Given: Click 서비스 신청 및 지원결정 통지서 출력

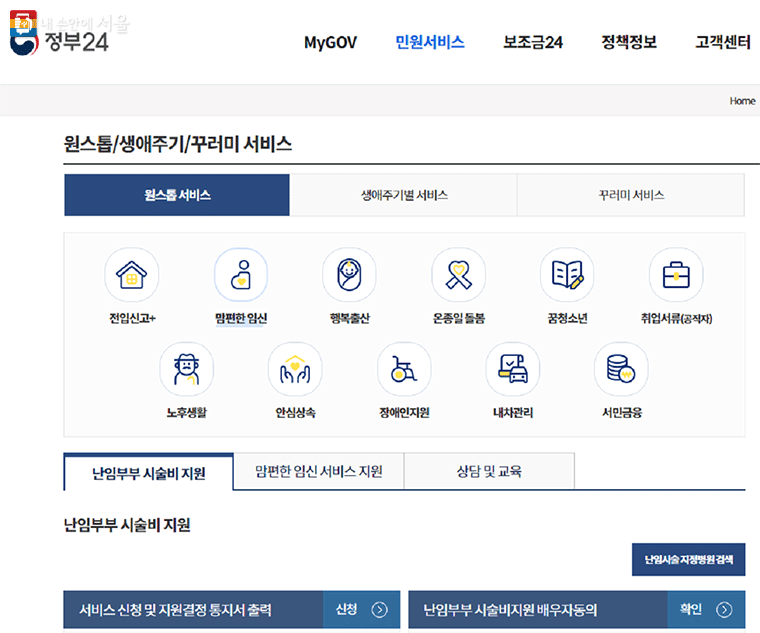Looking at the screenshot, I should (232, 610).
